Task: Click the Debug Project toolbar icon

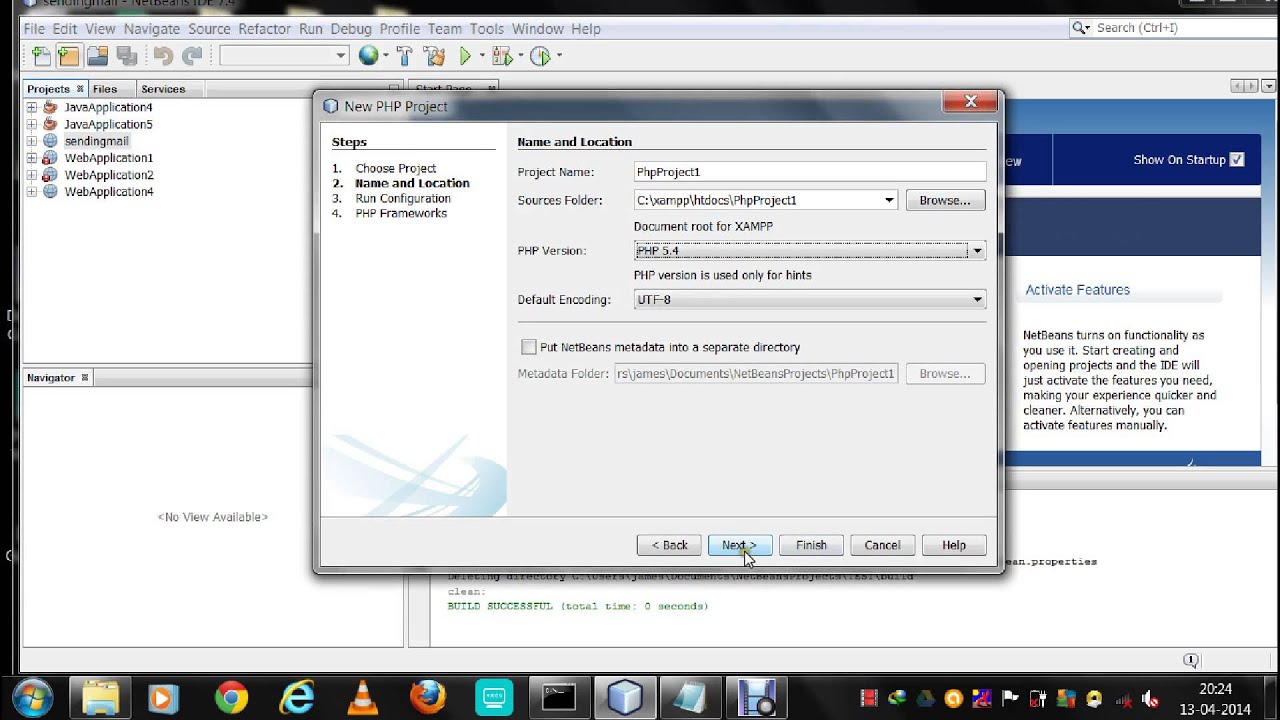Action: (x=501, y=56)
